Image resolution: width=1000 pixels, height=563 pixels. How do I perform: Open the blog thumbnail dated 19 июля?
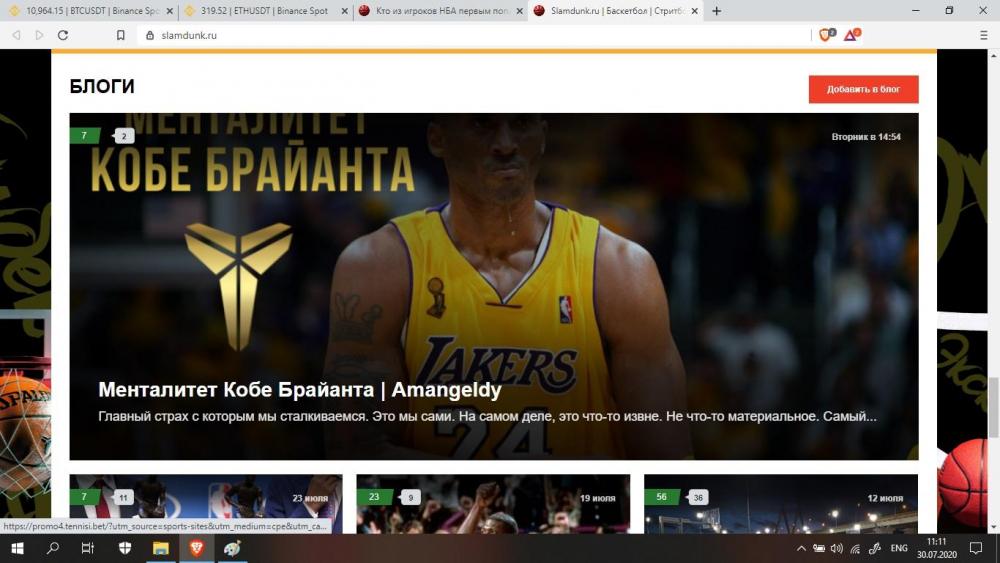[493, 505]
